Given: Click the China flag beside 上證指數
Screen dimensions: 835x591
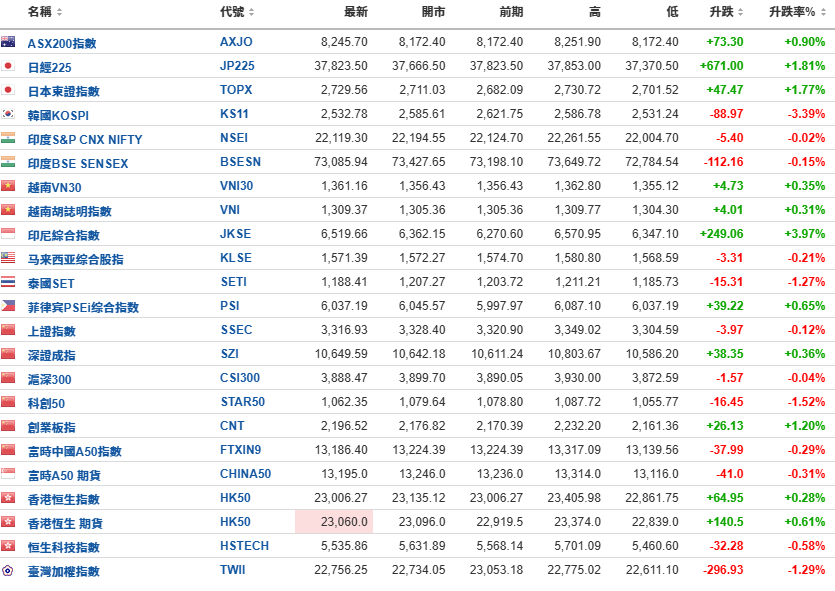Looking at the screenshot, I should (x=7, y=330).
